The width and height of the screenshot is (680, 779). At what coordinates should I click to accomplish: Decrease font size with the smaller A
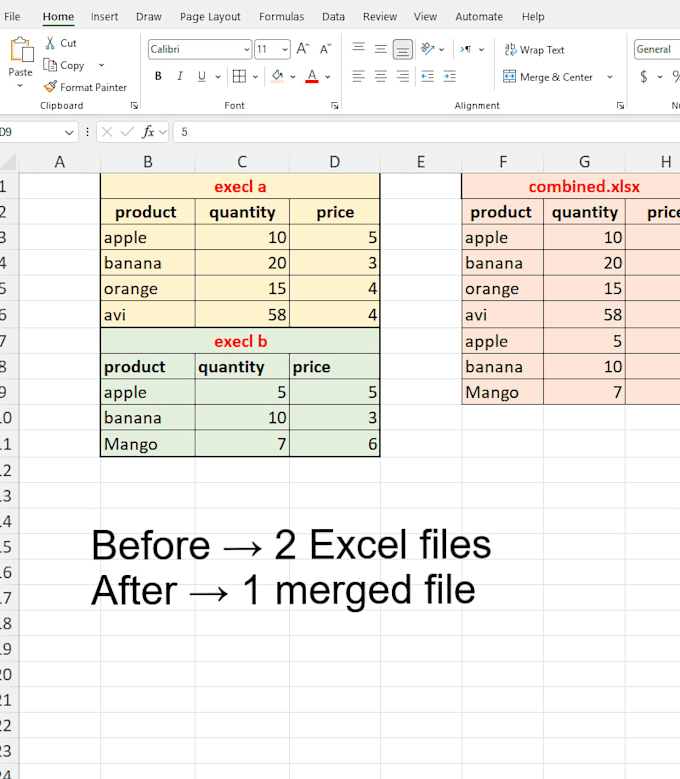click(325, 49)
